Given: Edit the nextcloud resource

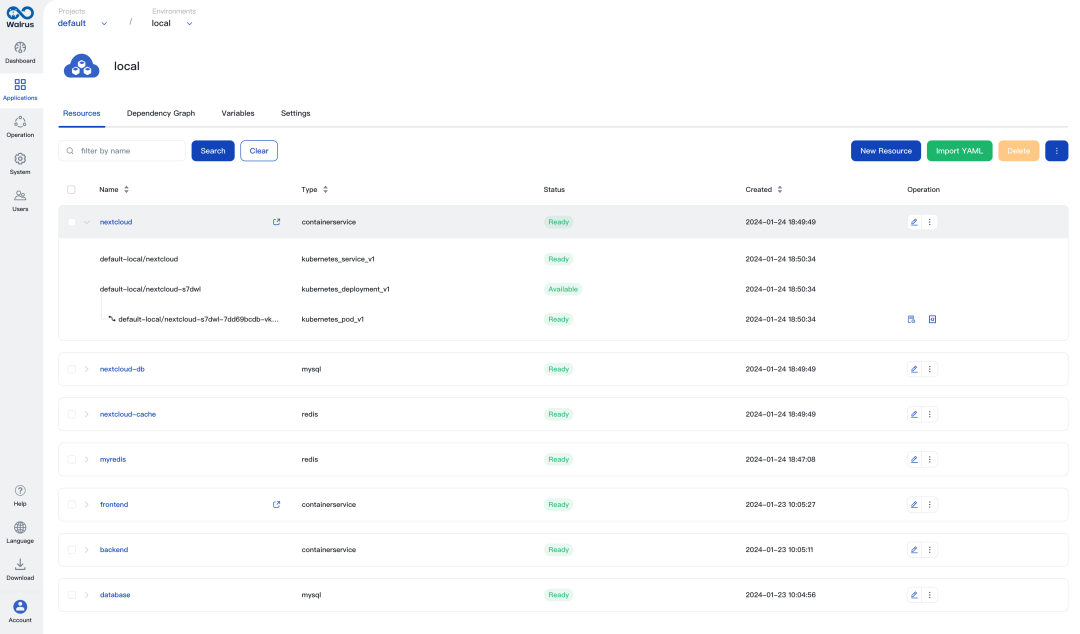Looking at the screenshot, I should coord(914,222).
